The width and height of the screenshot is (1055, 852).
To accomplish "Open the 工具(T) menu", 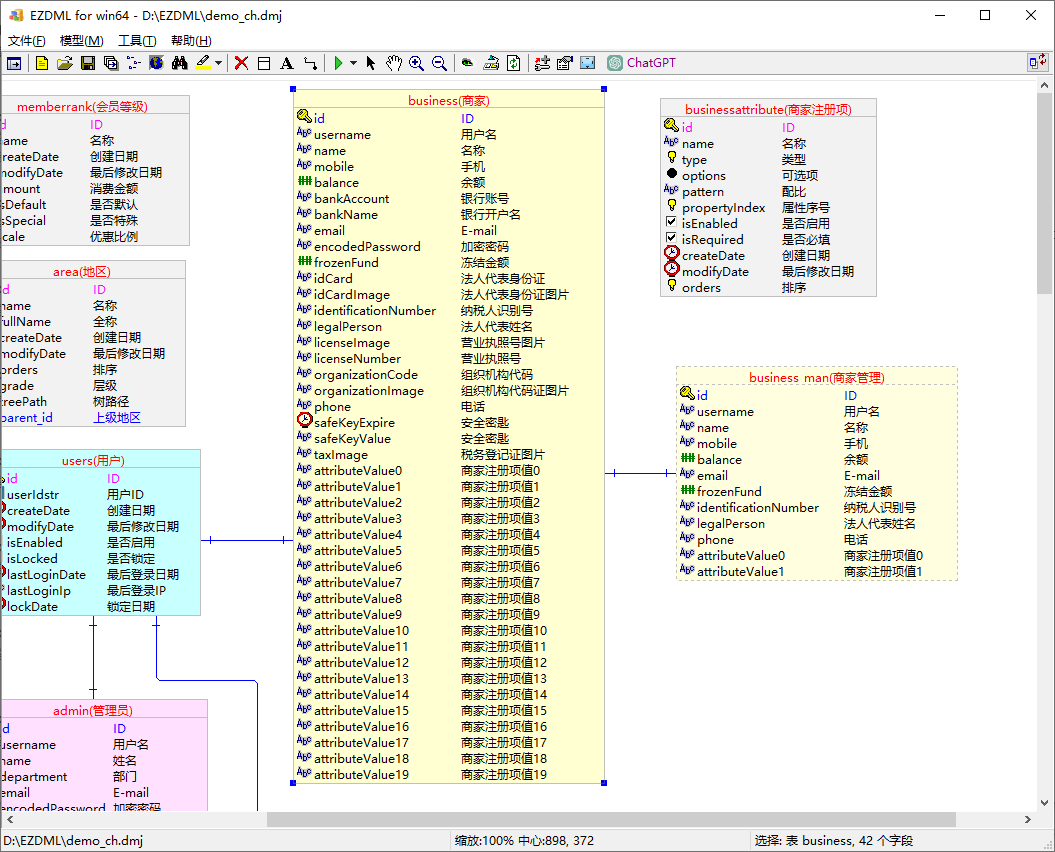I will point(137,41).
